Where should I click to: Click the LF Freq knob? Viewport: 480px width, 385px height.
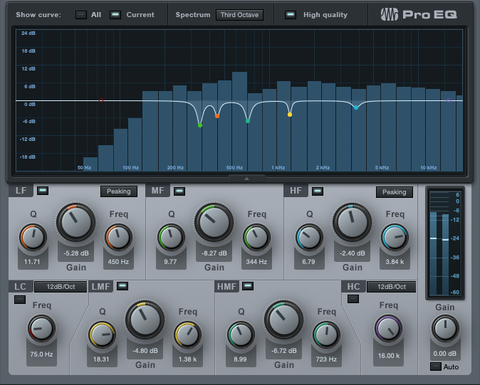[119, 237]
